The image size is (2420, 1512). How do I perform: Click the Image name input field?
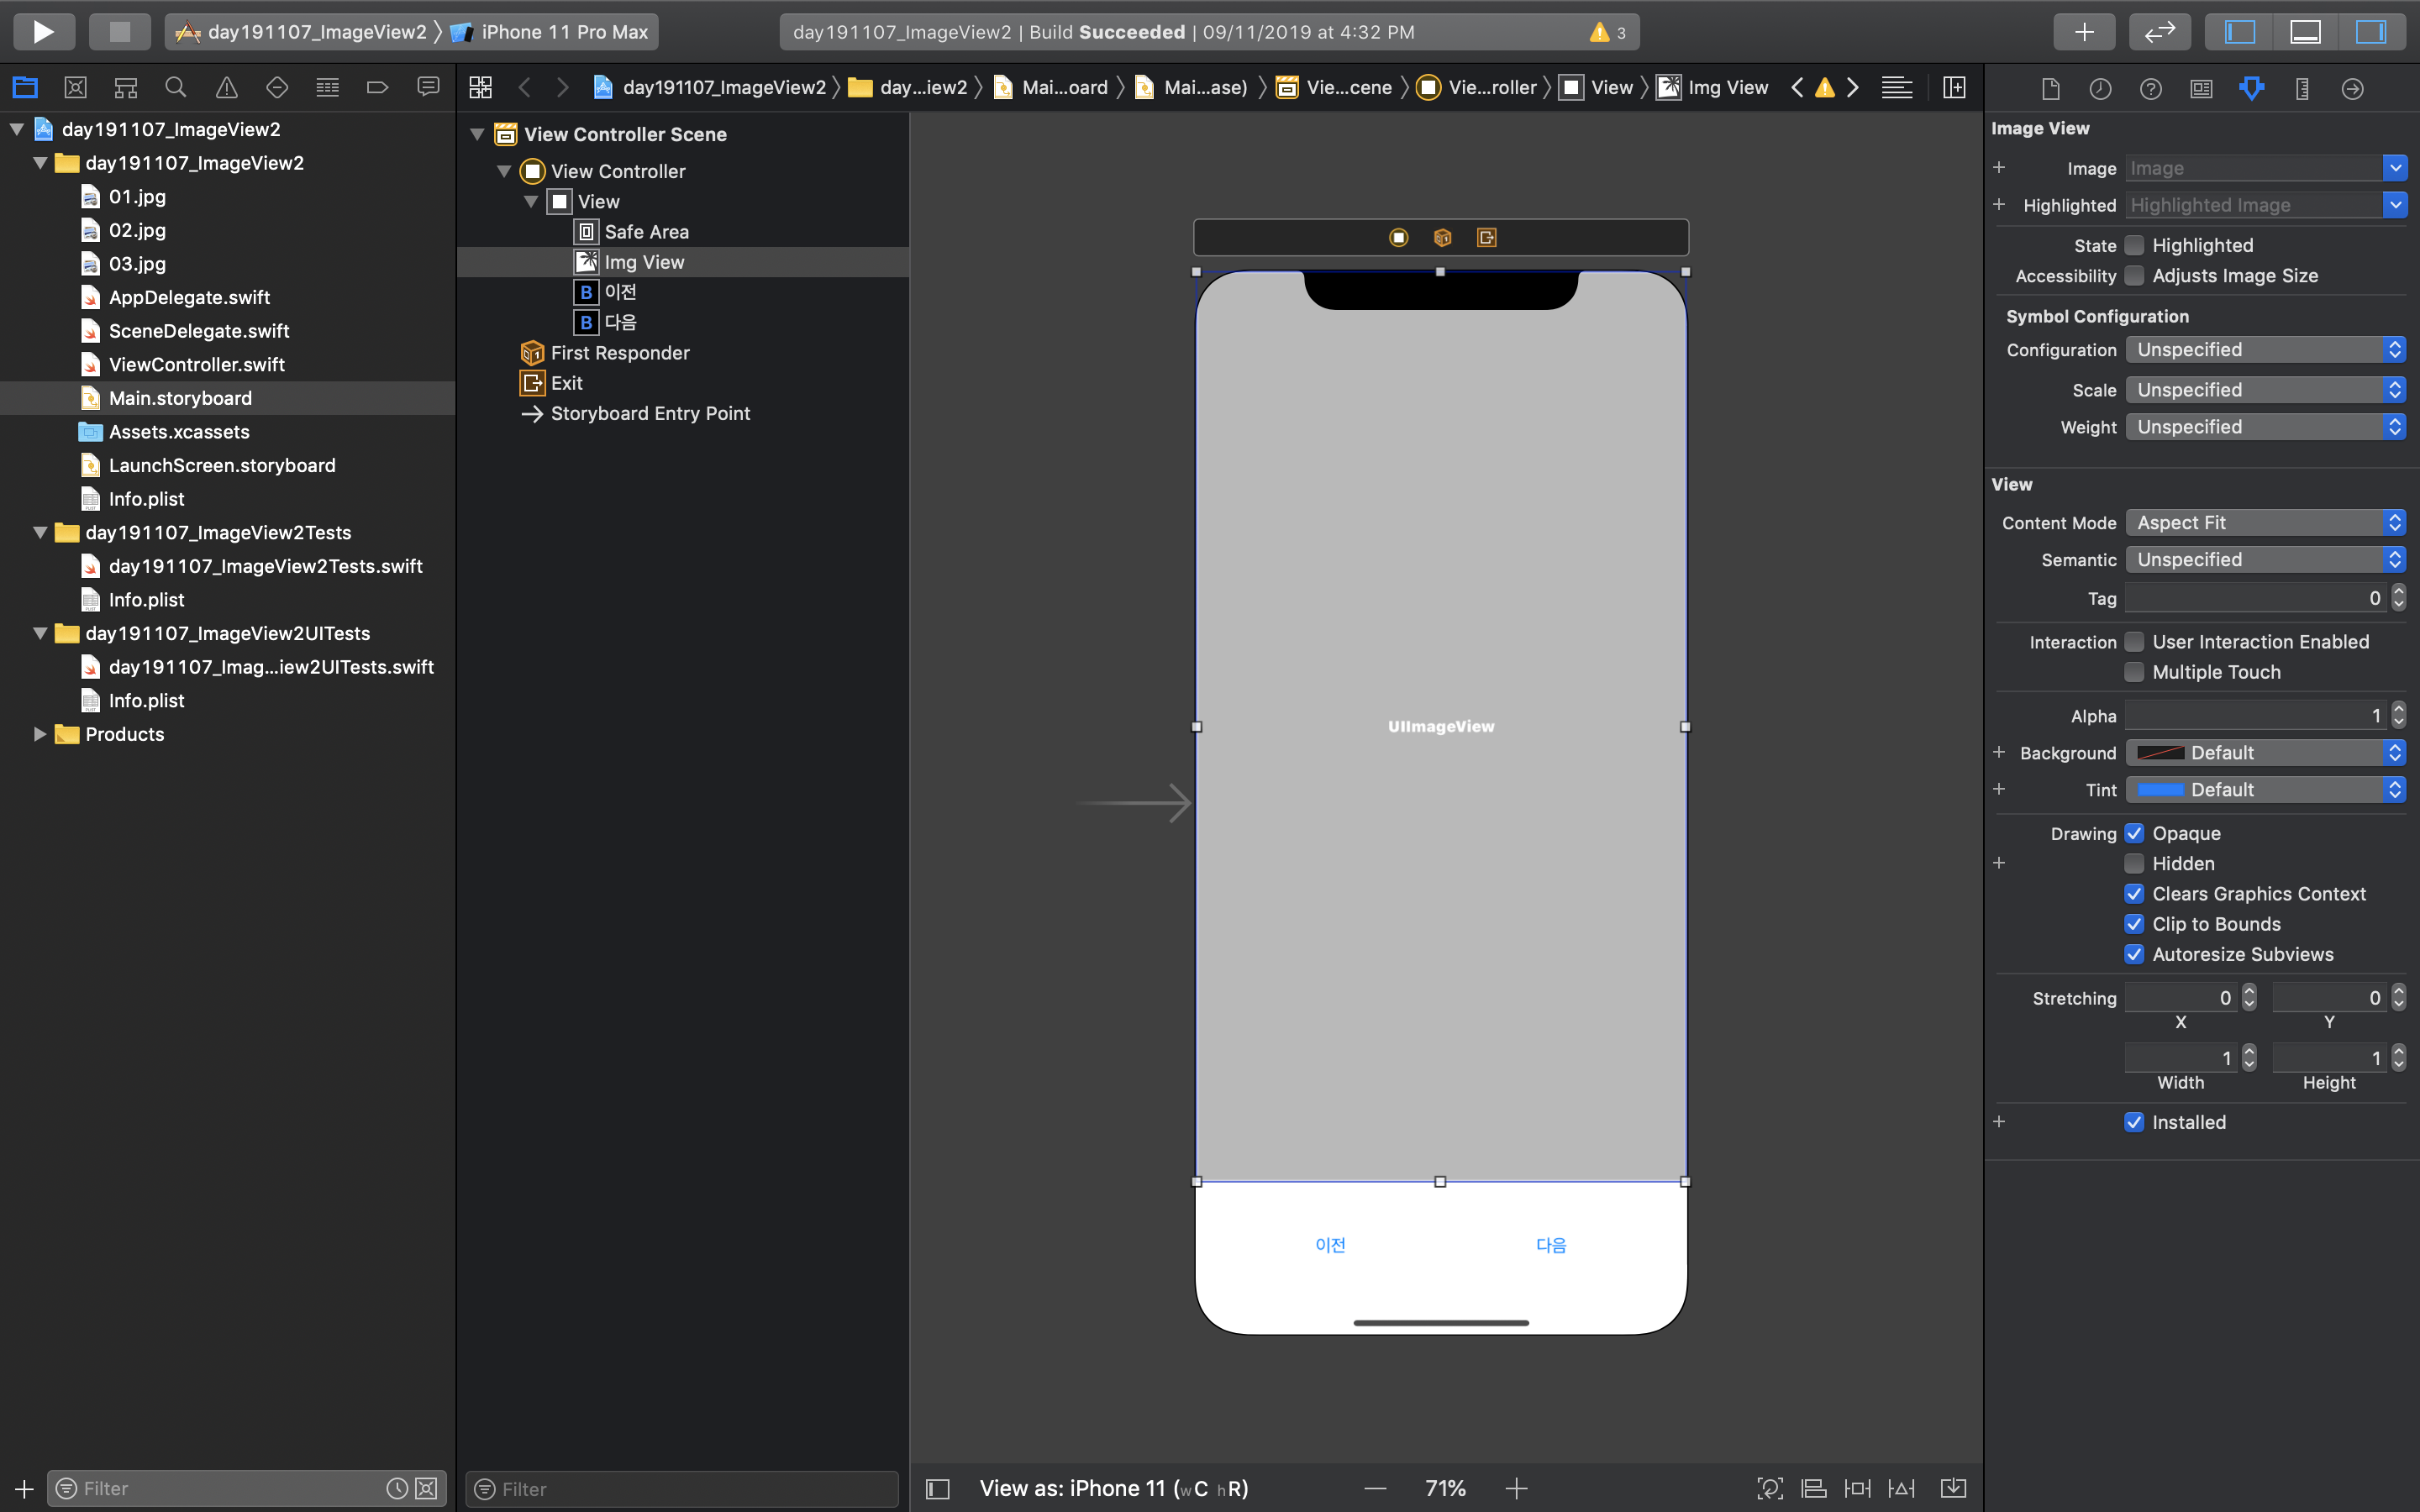click(2254, 168)
